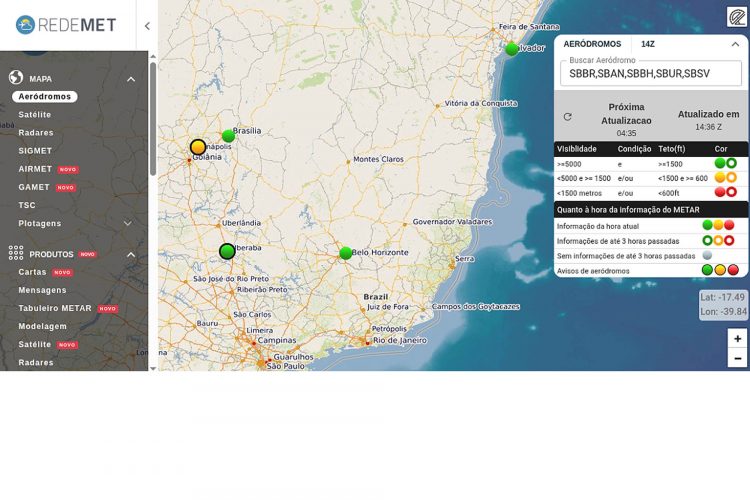Collapse the sidebar with left chevron
Screen dimensions: 750x500
[147, 26]
